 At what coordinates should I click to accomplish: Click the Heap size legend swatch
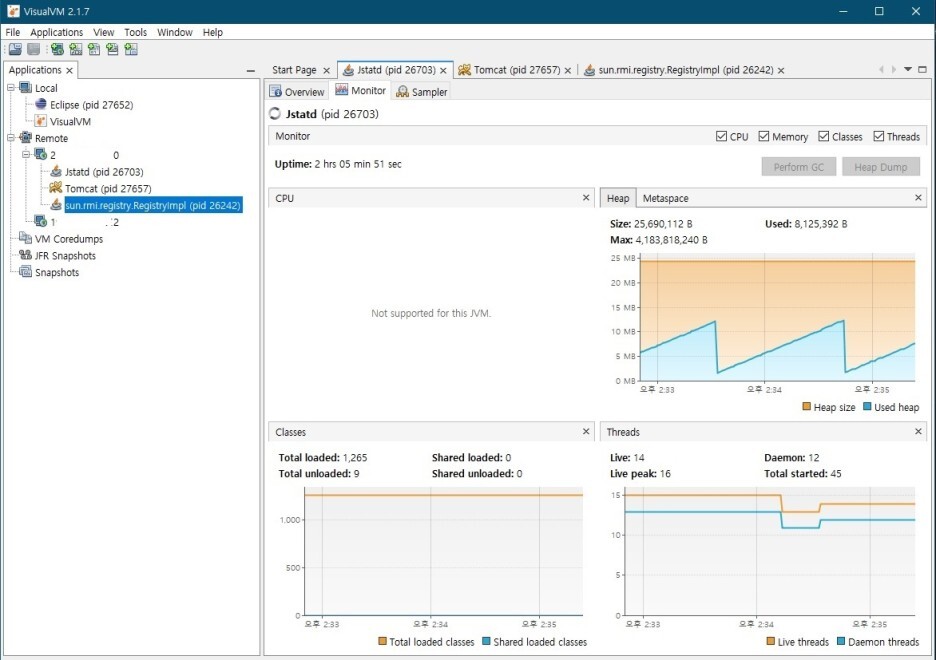pyautogui.click(x=806, y=406)
